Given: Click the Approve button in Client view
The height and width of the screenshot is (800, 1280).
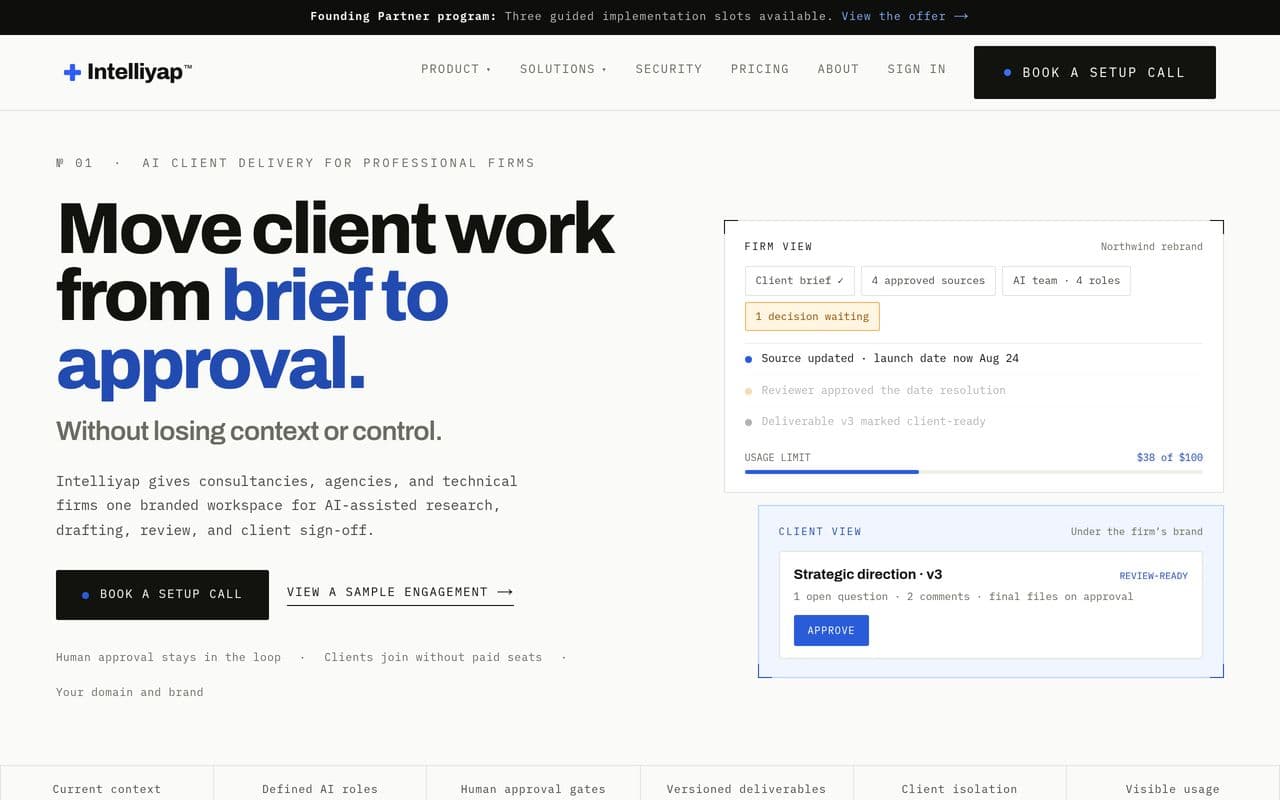Looking at the screenshot, I should [x=831, y=630].
